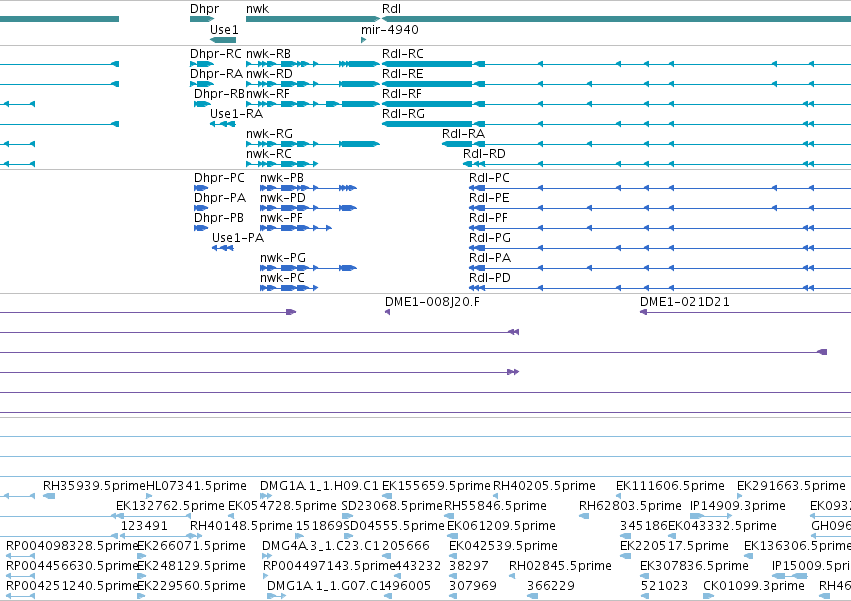
Task: Select the nwk gene label
Action: coord(257,9)
